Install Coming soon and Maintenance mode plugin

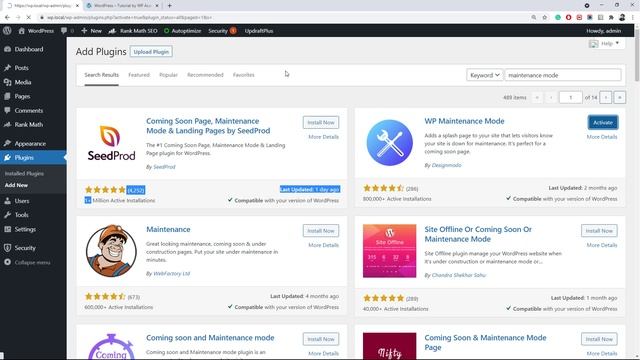coord(321,339)
